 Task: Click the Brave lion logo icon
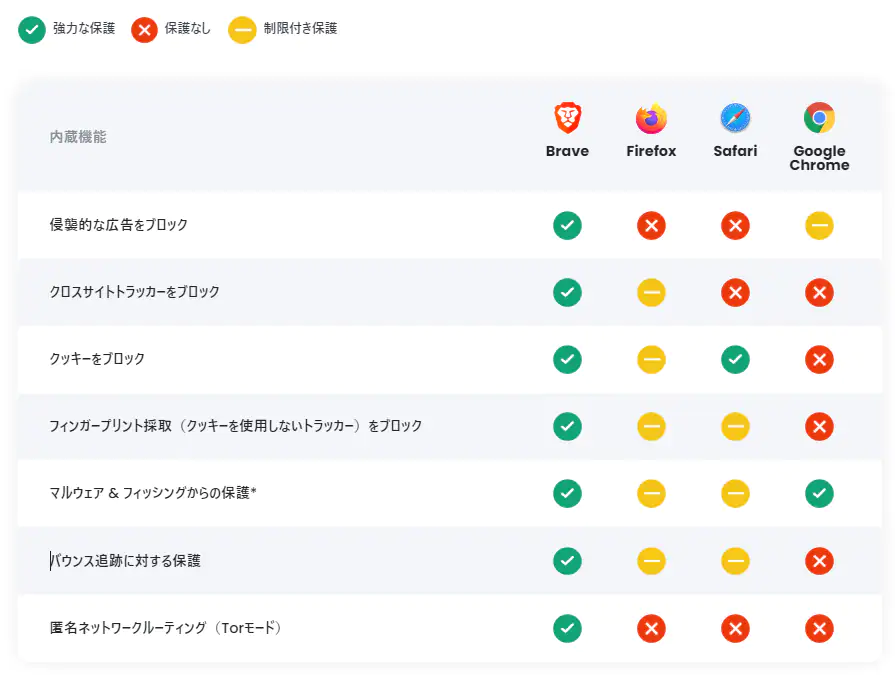point(567,118)
